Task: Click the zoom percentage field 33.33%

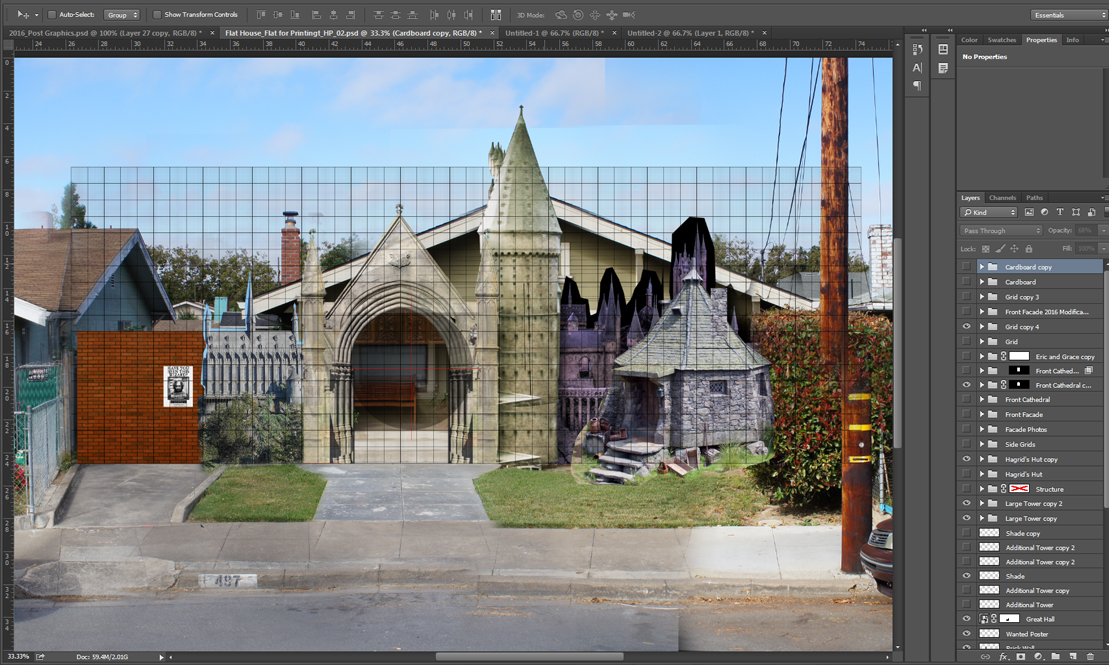Action: click(18, 657)
